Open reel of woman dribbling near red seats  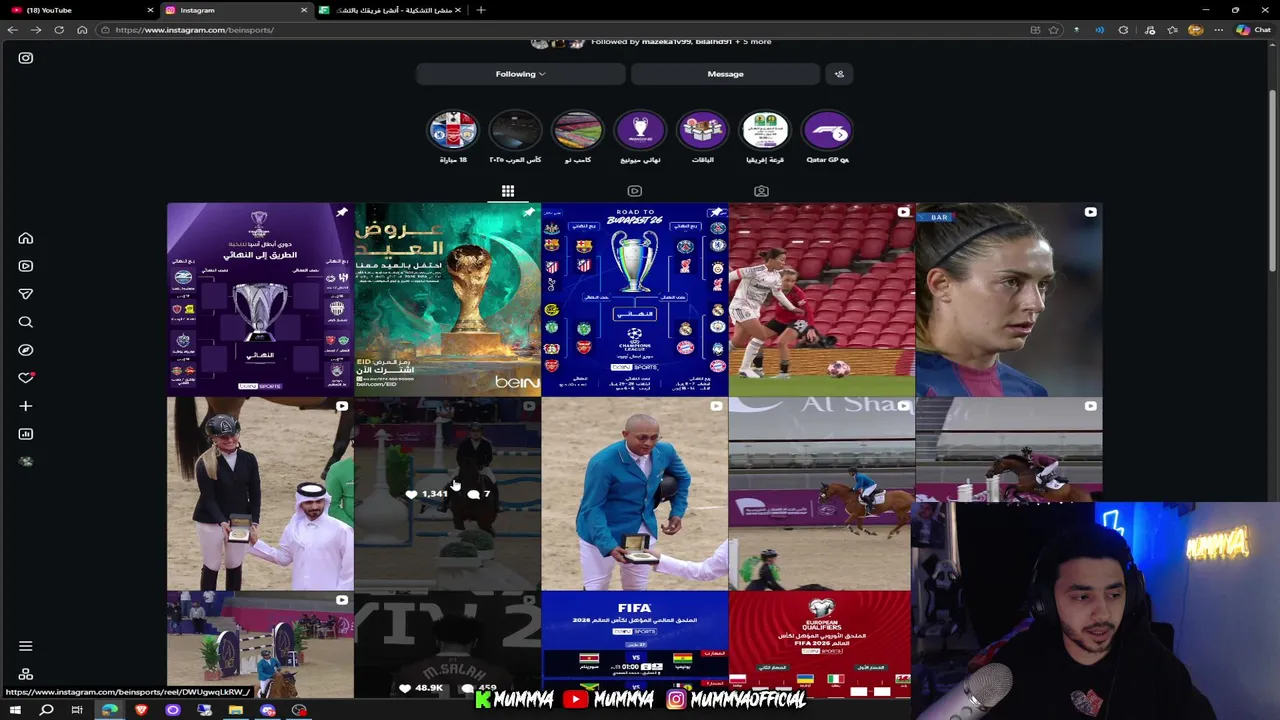point(821,300)
